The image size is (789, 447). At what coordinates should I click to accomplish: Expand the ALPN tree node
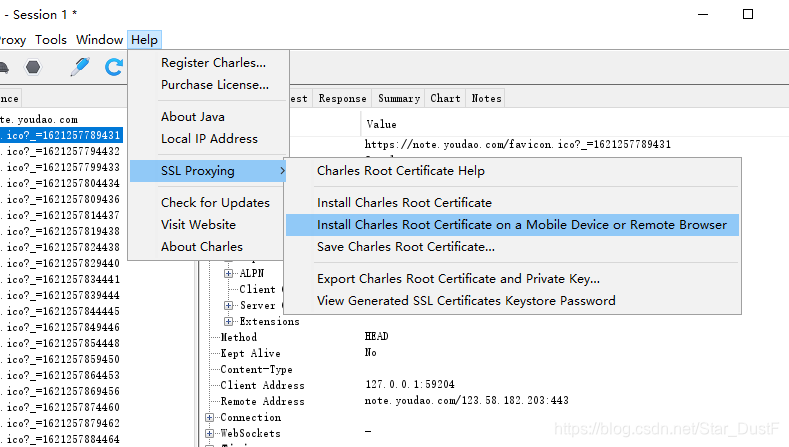pos(228,273)
